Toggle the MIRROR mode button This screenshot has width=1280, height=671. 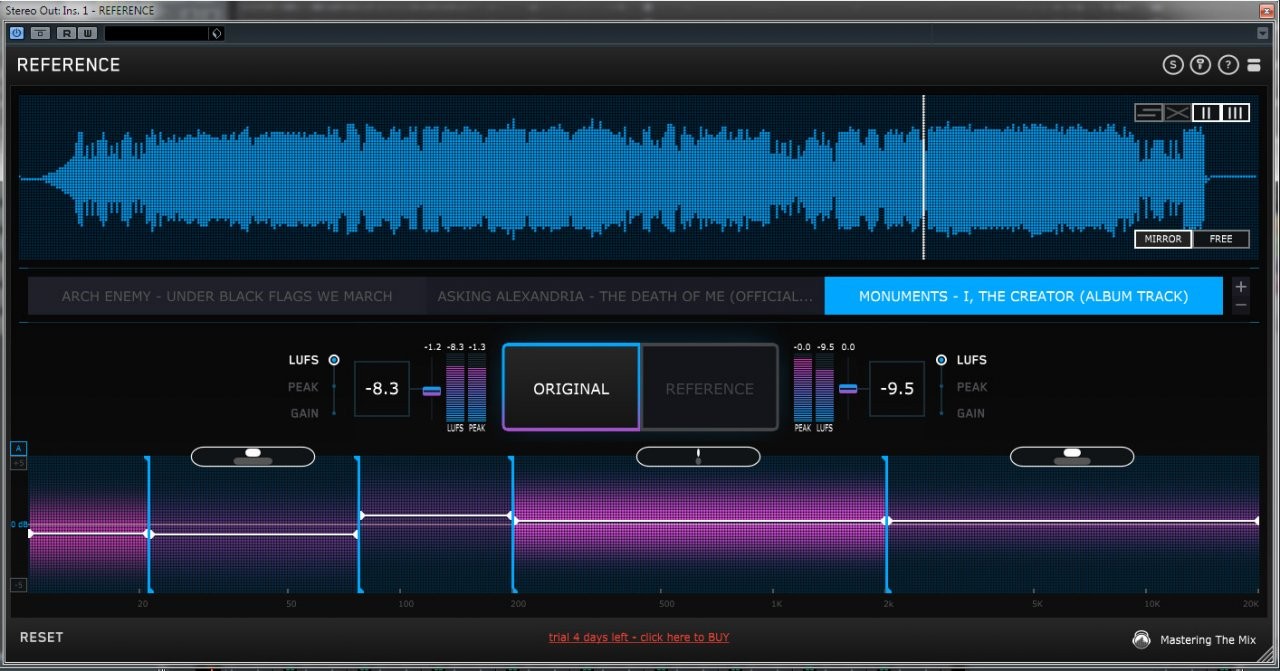click(1163, 239)
